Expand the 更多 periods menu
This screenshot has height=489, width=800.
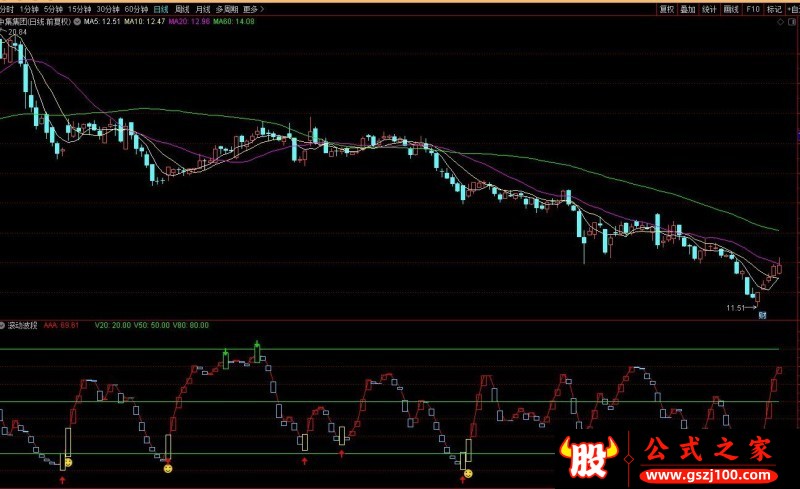point(250,8)
